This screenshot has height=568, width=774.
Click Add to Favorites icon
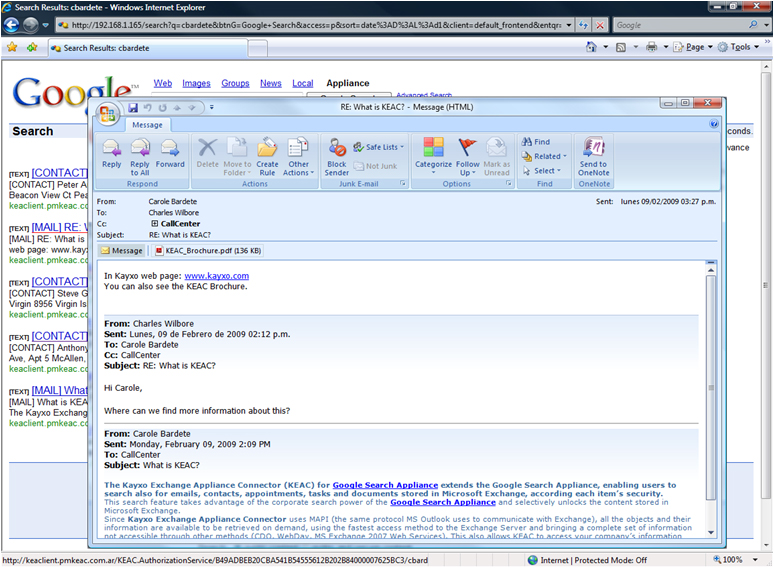coord(33,47)
